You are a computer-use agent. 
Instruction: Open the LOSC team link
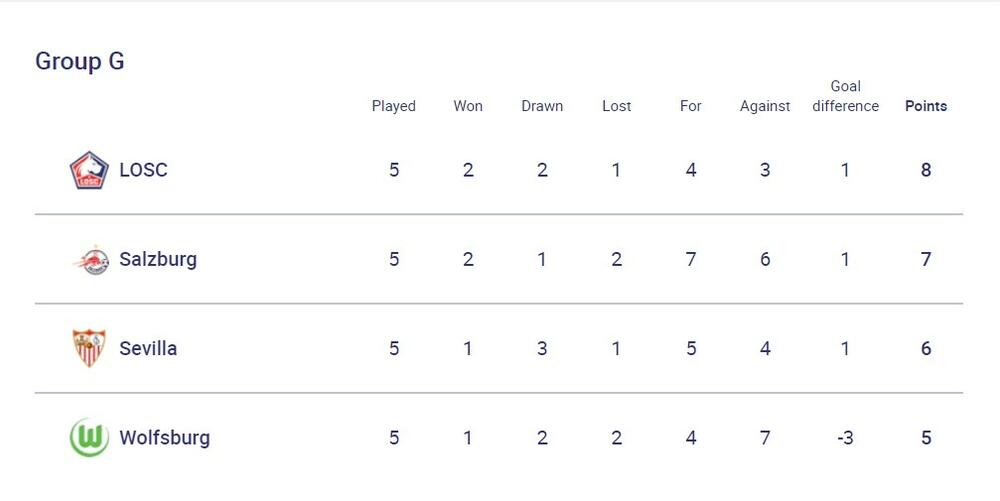143,170
